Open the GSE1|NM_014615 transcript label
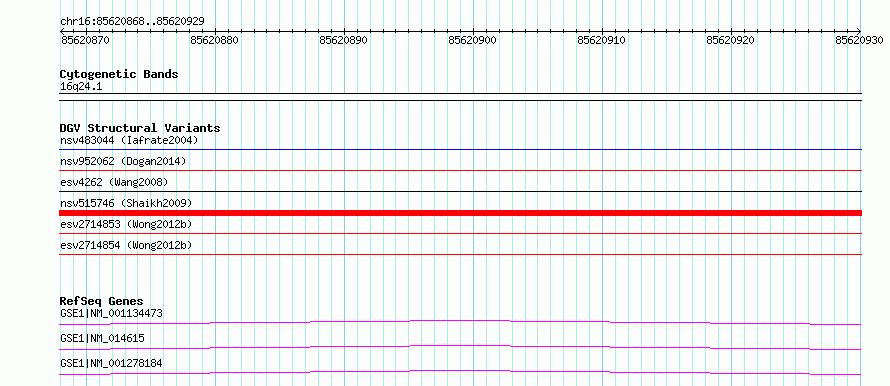 point(102,338)
